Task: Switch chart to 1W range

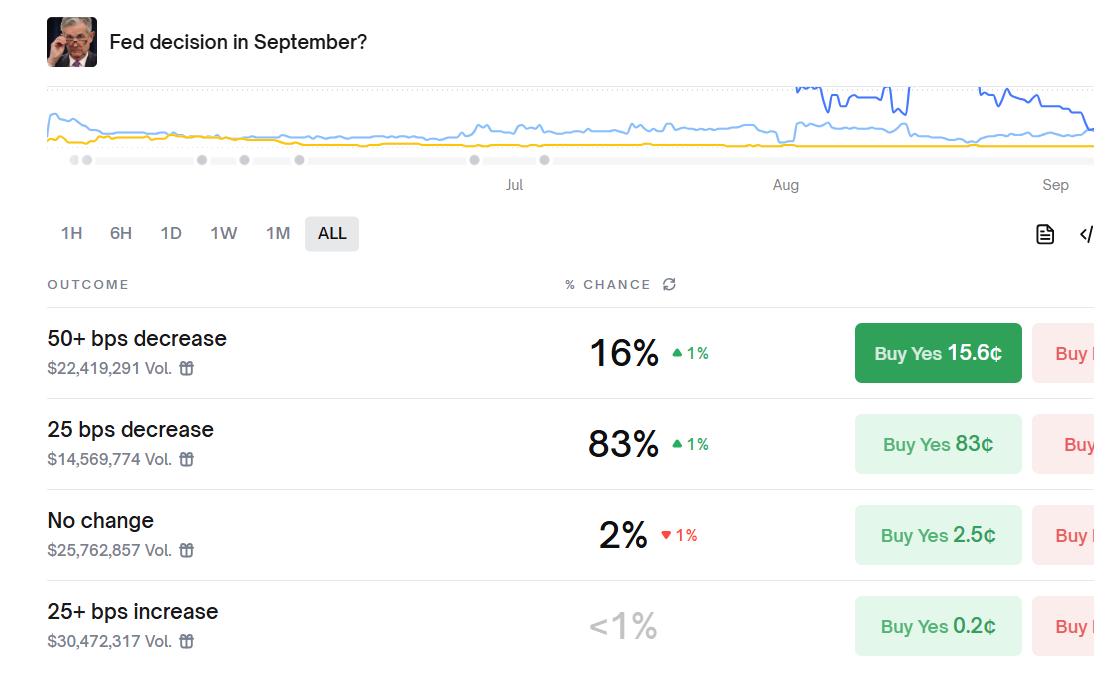Action: [224, 233]
